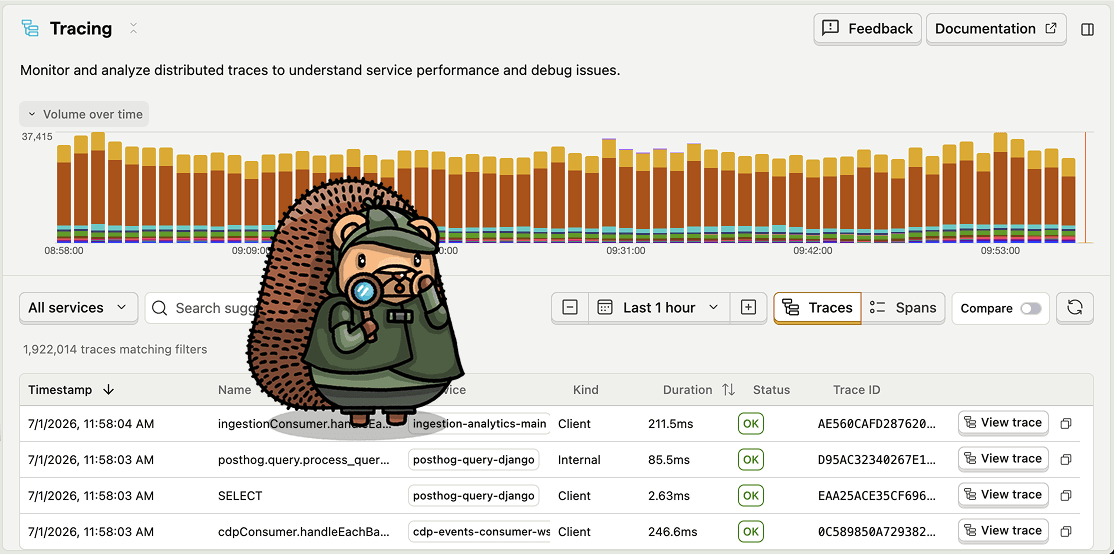Click posthog-query-django tag in SELECT row

474,496
